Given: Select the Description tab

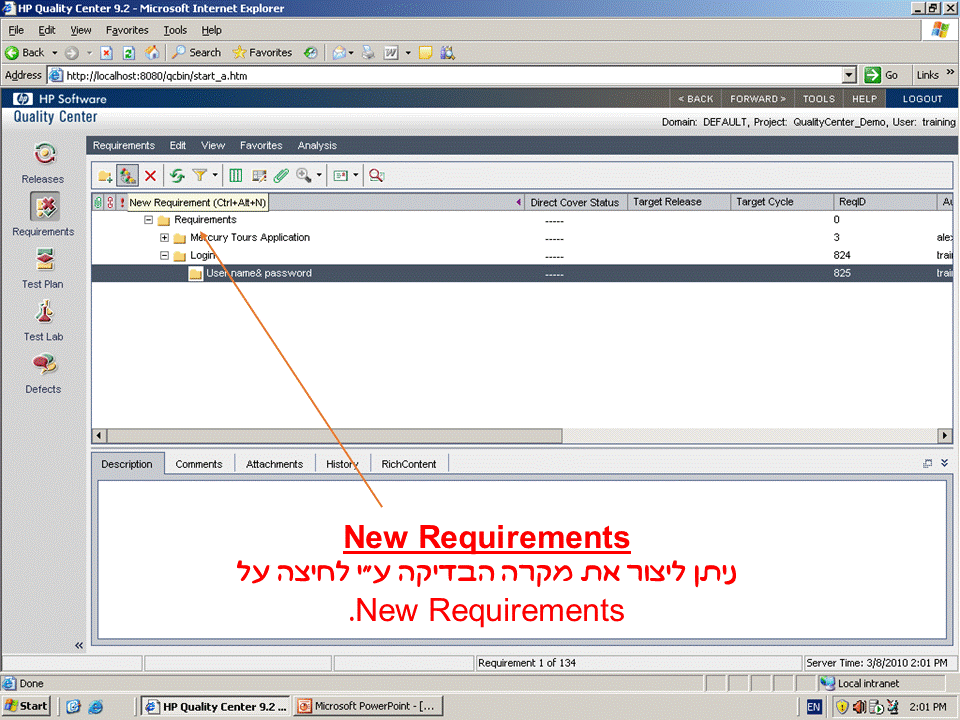Looking at the screenshot, I should click(x=127, y=464).
